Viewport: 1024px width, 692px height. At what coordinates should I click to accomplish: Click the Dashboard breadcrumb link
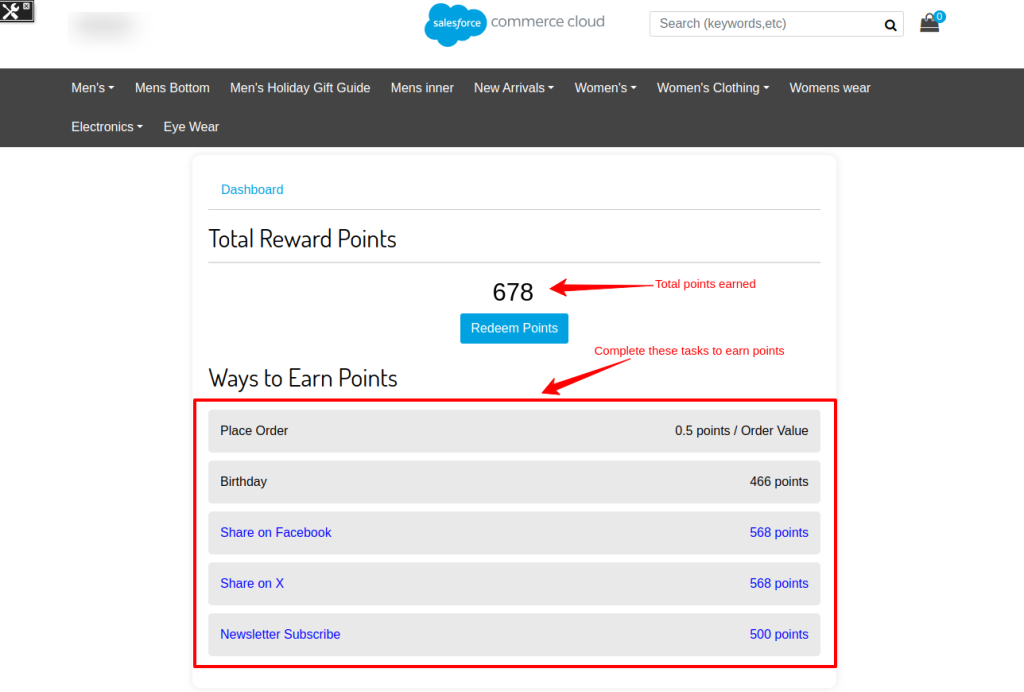pyautogui.click(x=252, y=190)
